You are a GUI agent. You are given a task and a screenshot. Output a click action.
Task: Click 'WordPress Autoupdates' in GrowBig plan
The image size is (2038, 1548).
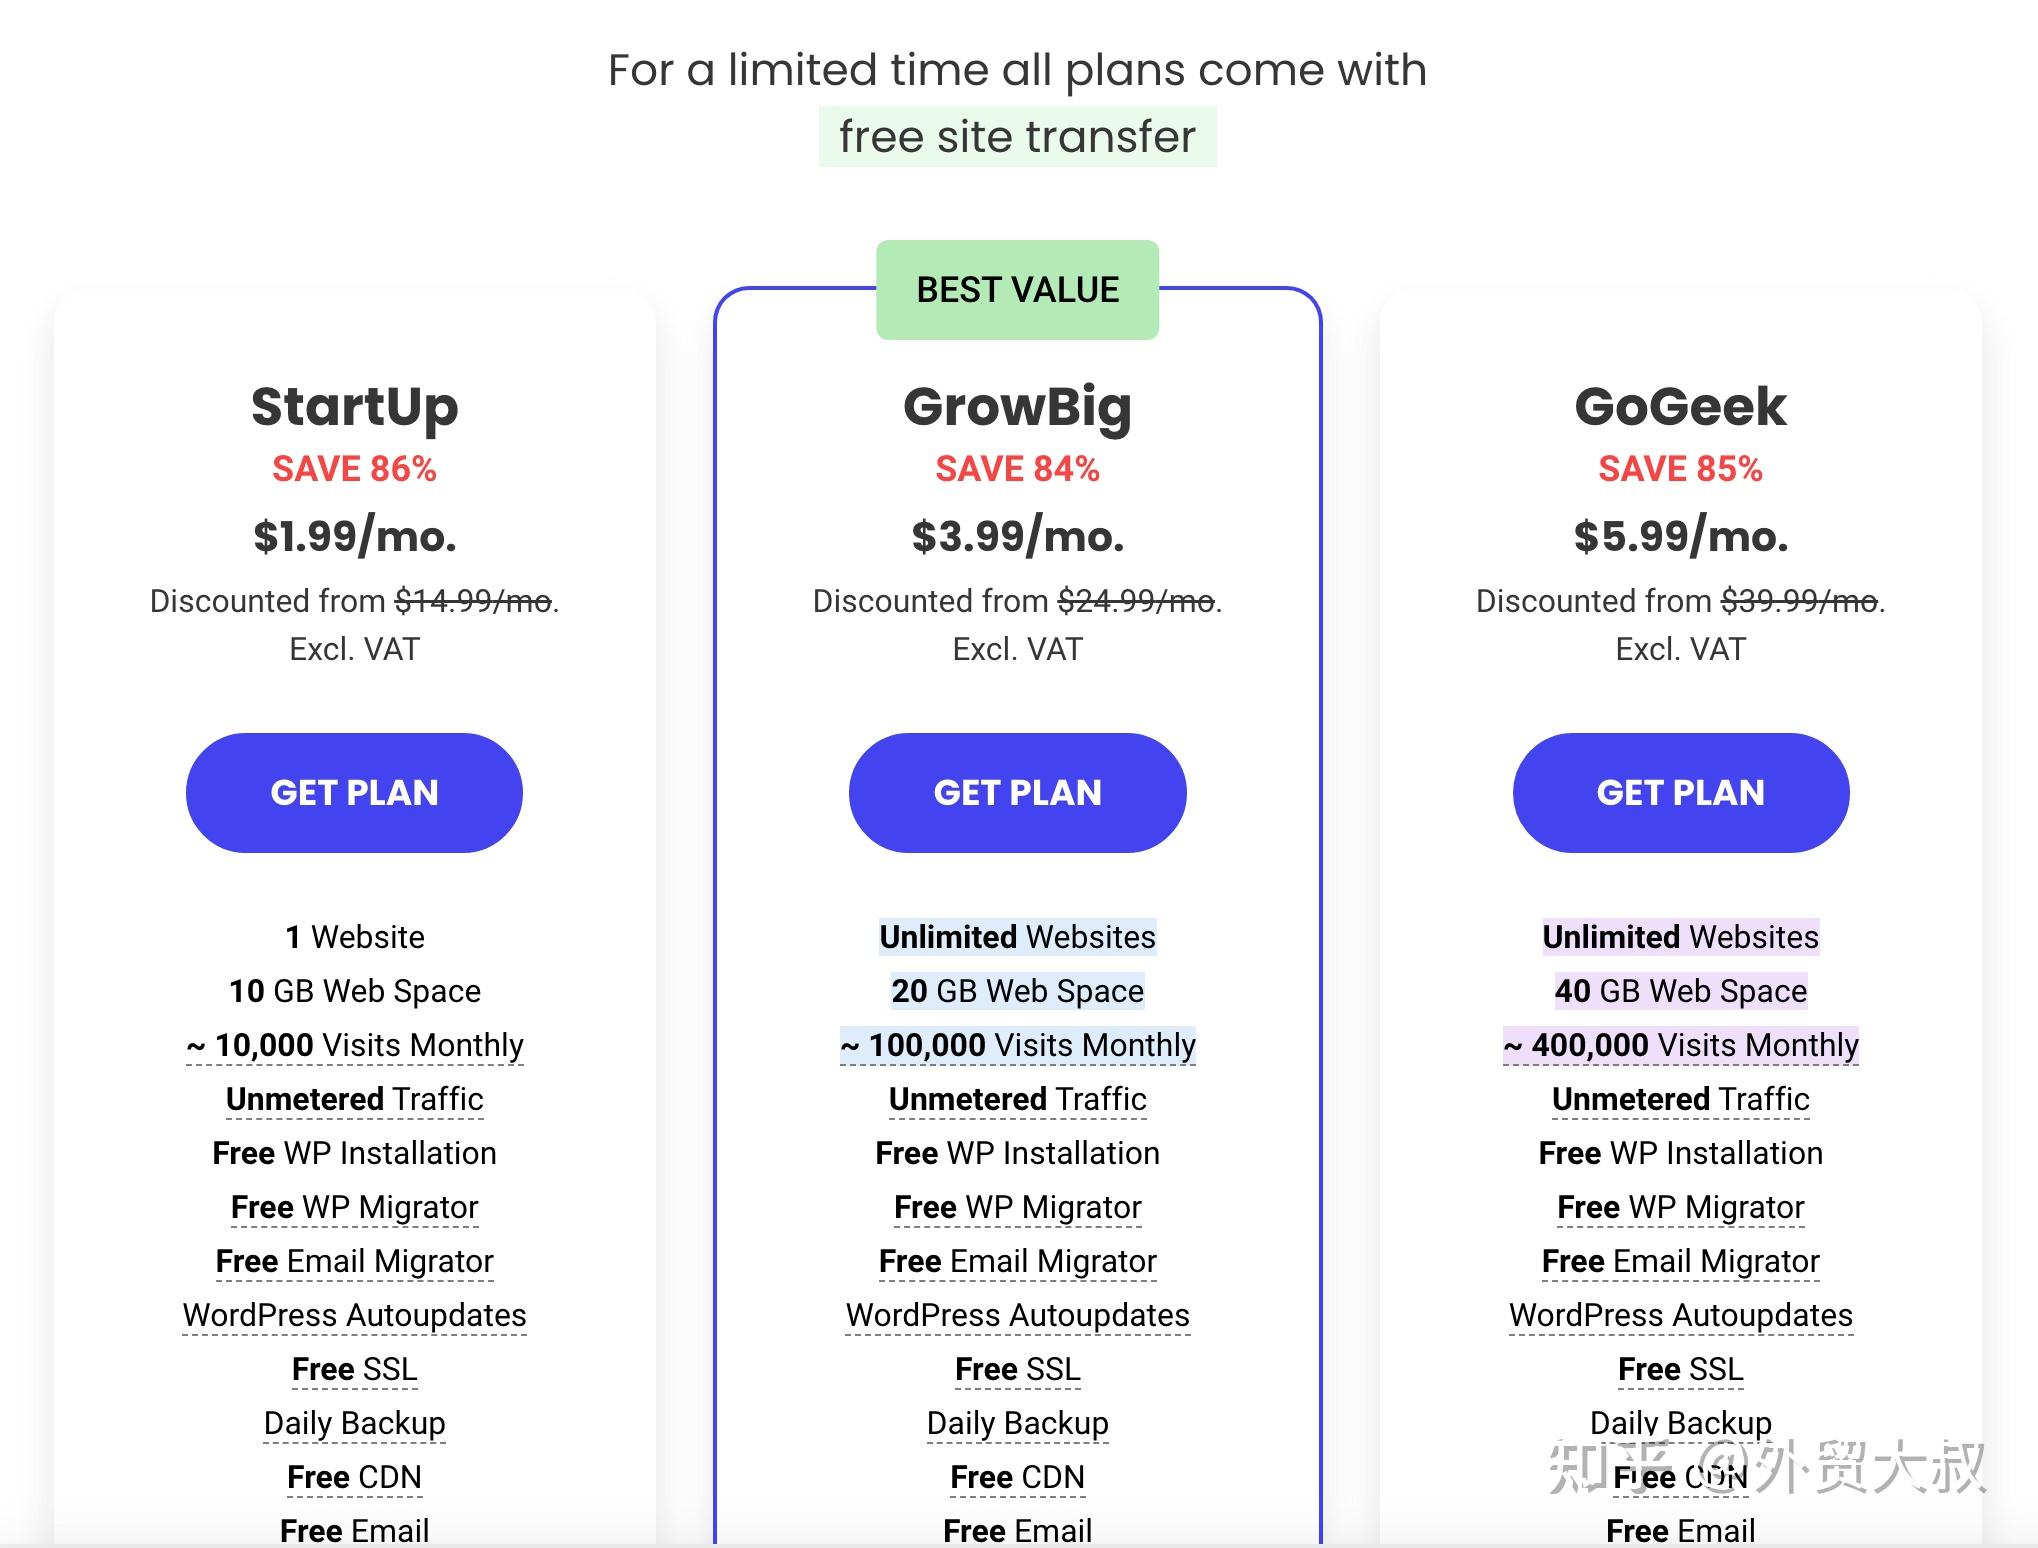(1017, 1315)
